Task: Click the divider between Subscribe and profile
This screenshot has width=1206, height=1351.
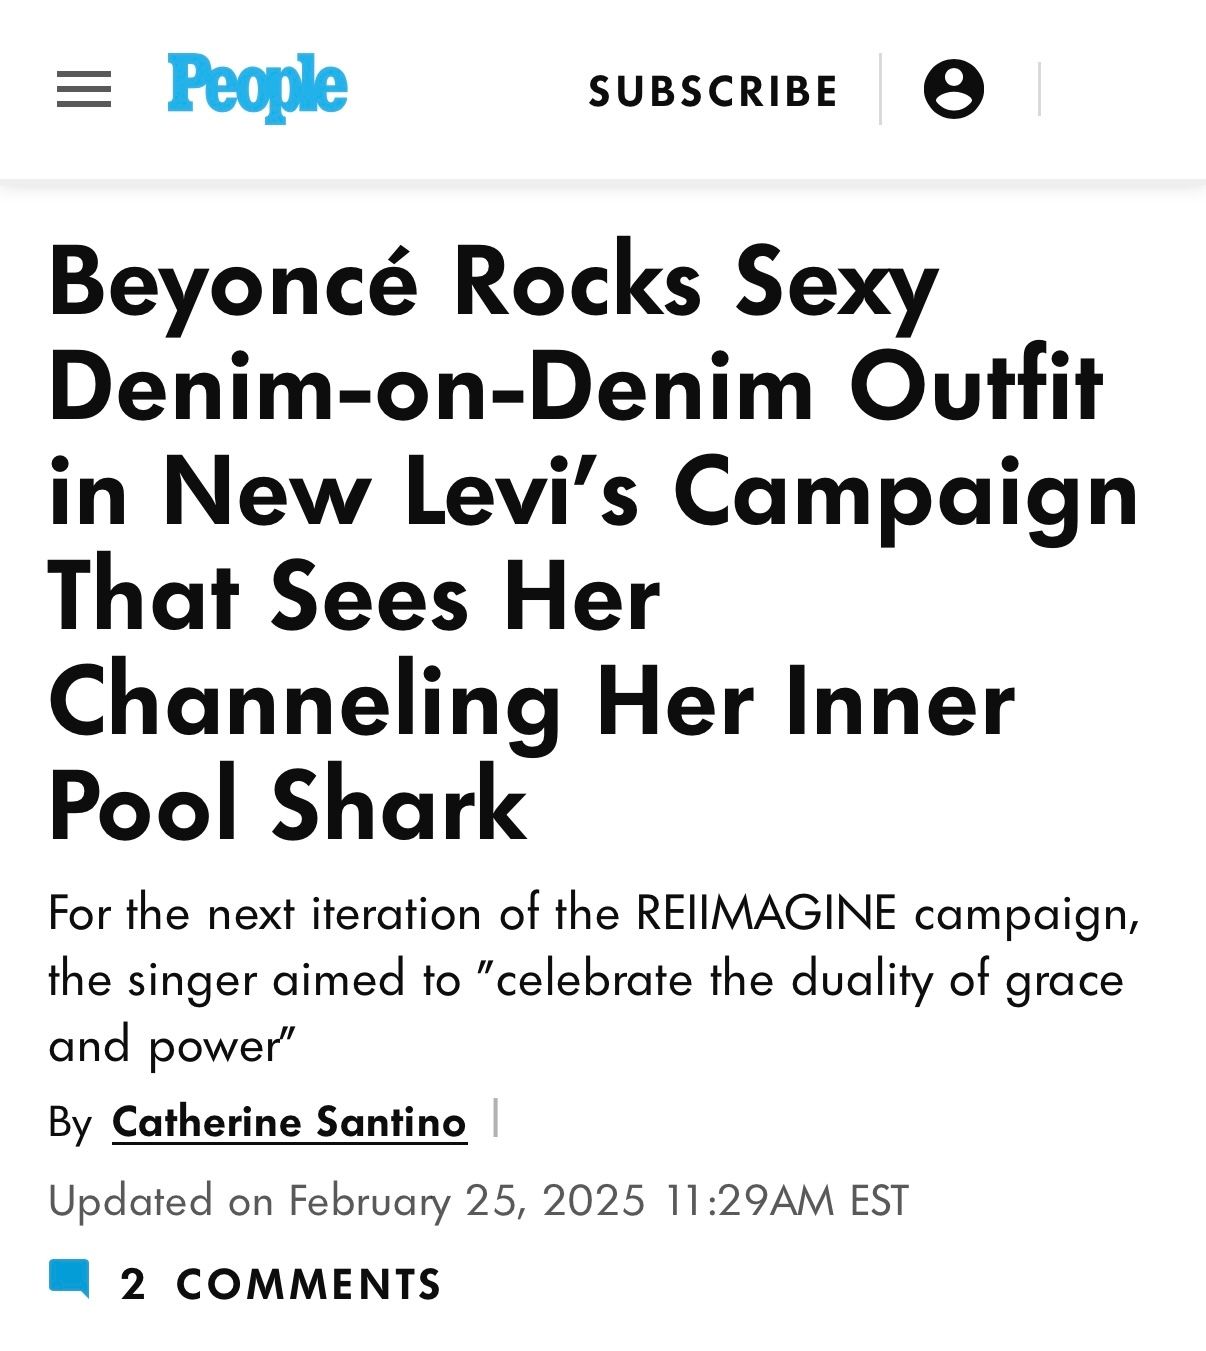Action: (880, 89)
